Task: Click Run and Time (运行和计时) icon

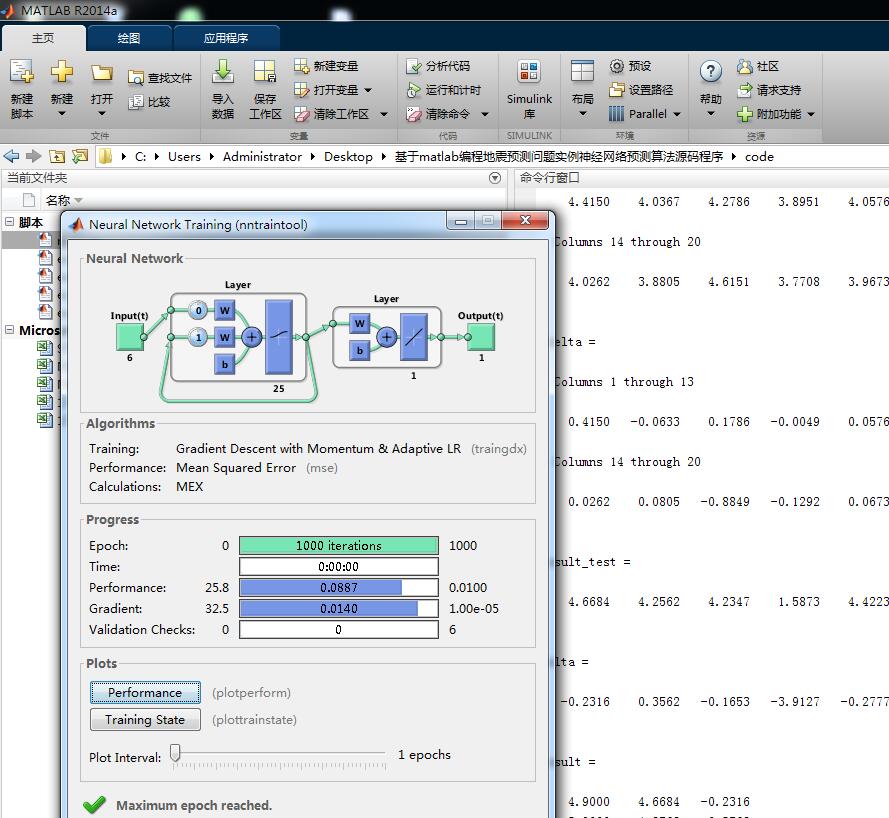Action: pyautogui.click(x=413, y=90)
